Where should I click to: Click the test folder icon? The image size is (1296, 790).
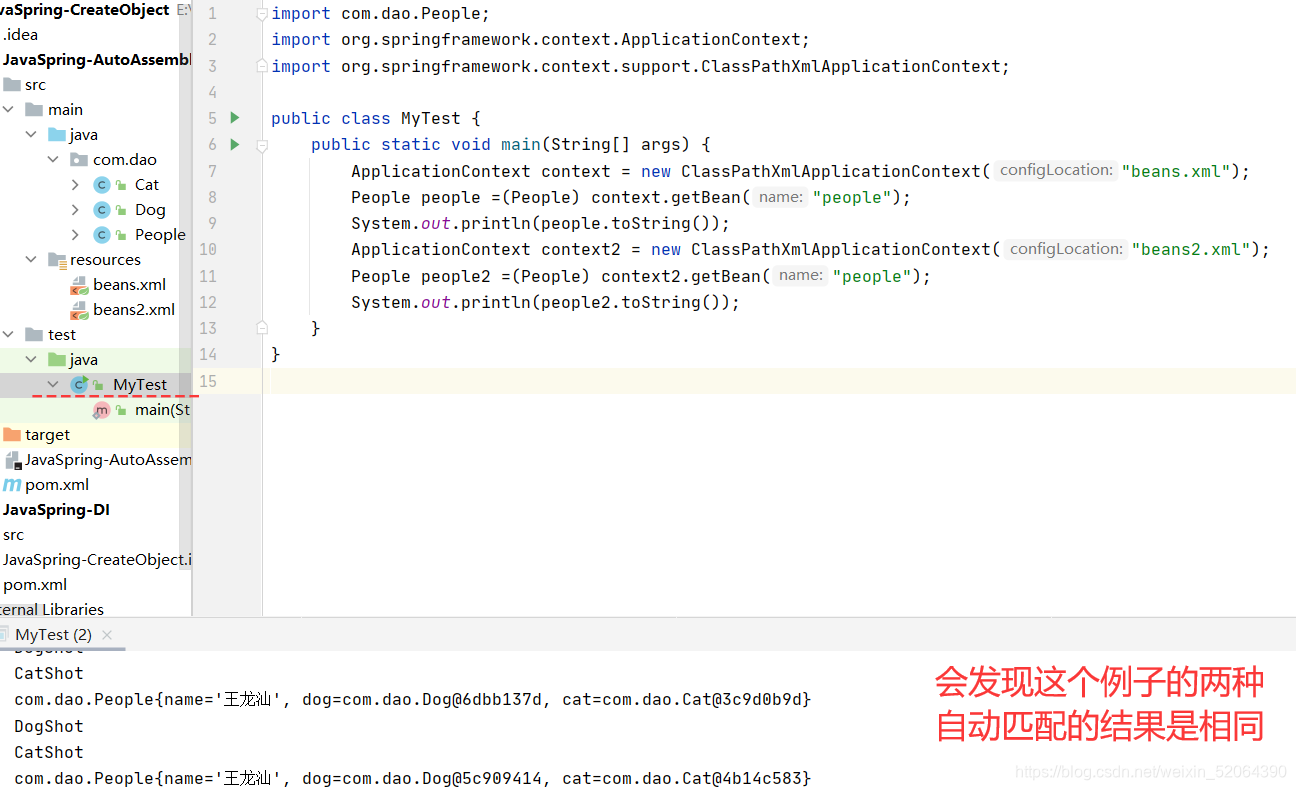tap(34, 334)
